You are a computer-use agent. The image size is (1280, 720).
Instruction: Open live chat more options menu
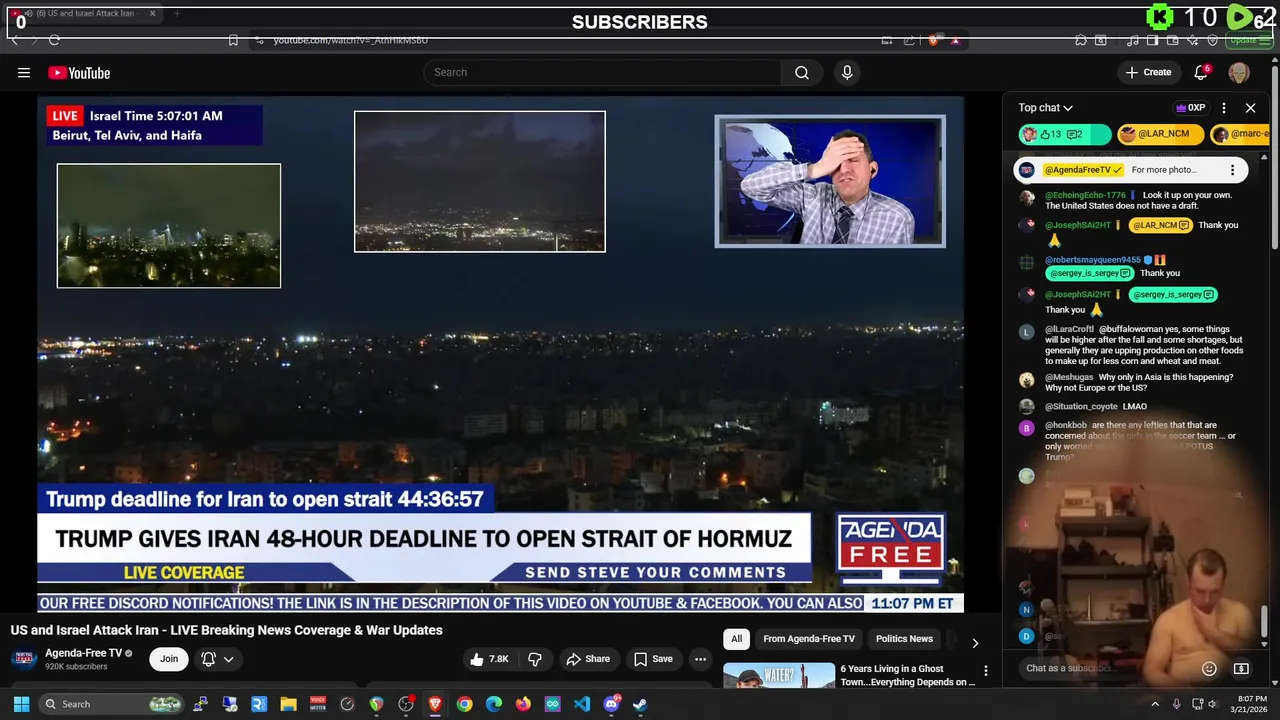click(1224, 108)
